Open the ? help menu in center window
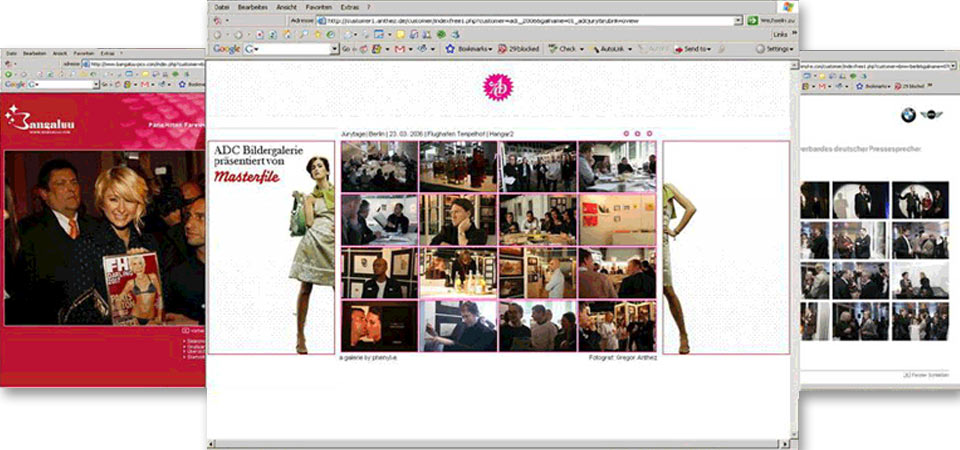This screenshot has height=450, width=960. 369,7
